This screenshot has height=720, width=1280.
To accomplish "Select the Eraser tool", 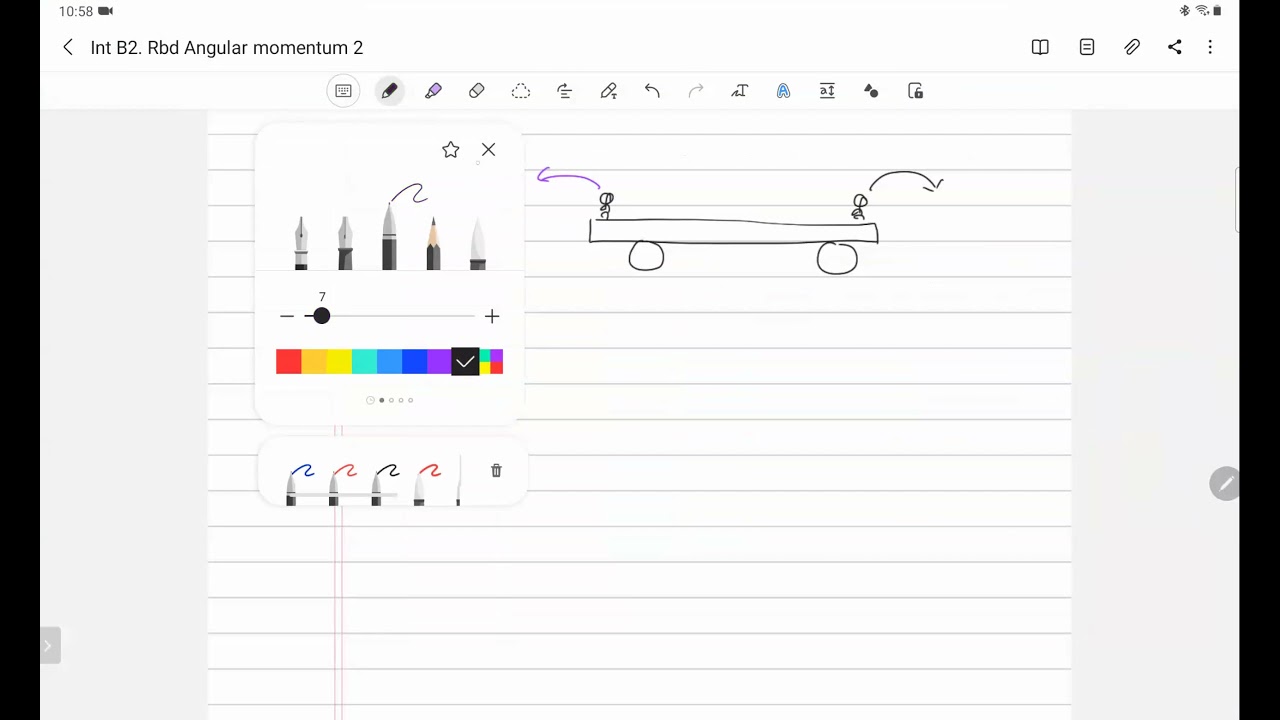I will tap(477, 91).
